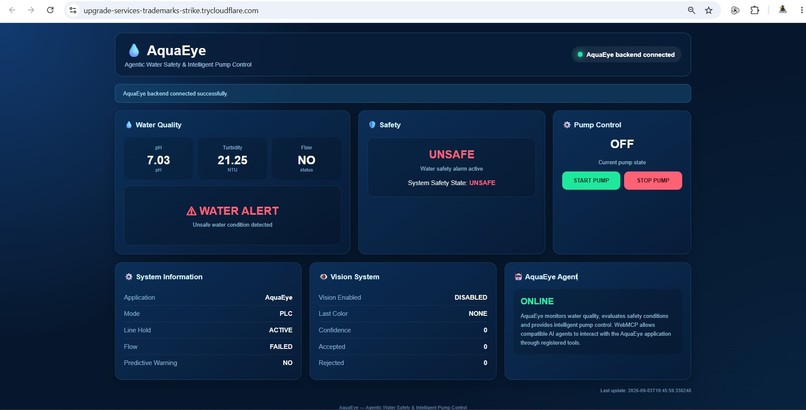
Task: Click the AquaEye title heading
Action: coord(176,50)
